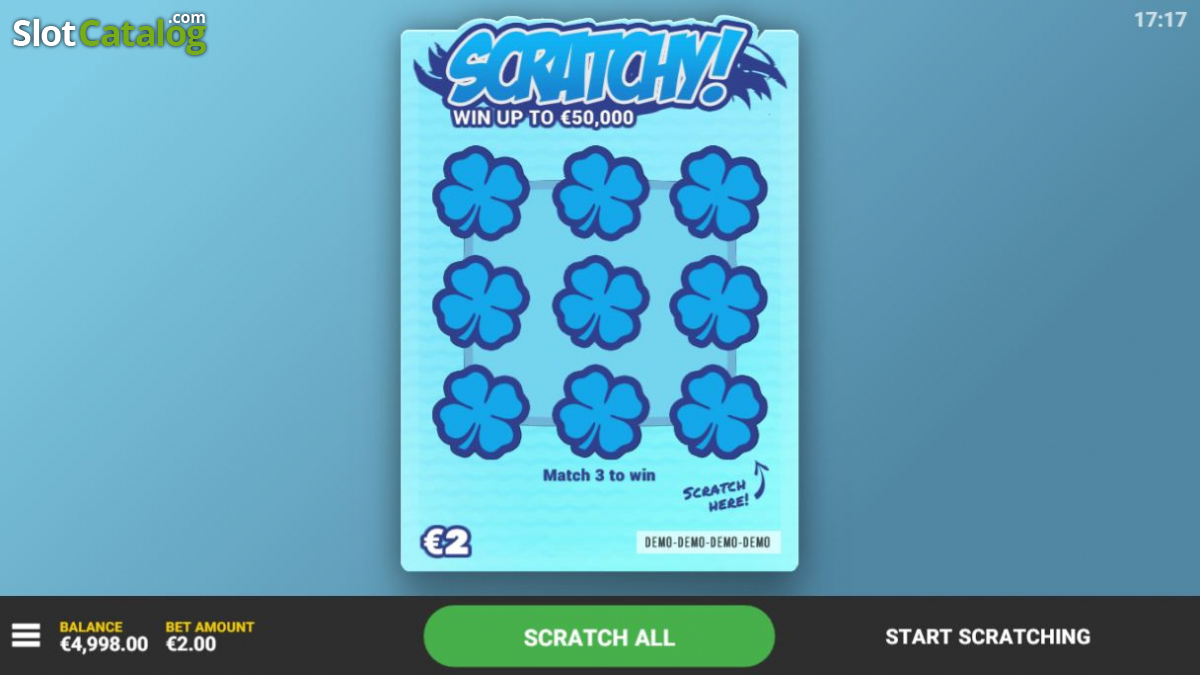The image size is (1200, 675).
Task: Scratch the middle-left clover
Action: pyautogui.click(x=481, y=302)
